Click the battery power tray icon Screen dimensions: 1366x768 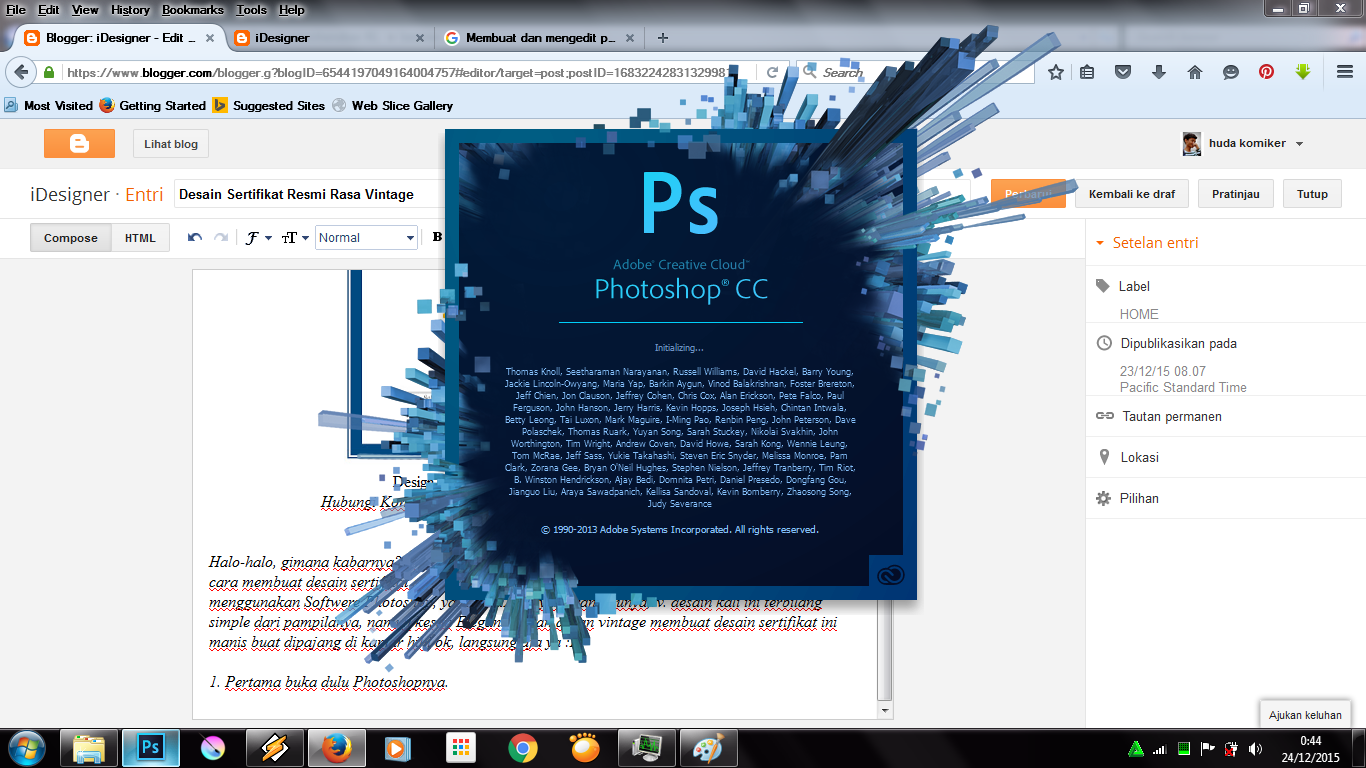click(x=1231, y=748)
